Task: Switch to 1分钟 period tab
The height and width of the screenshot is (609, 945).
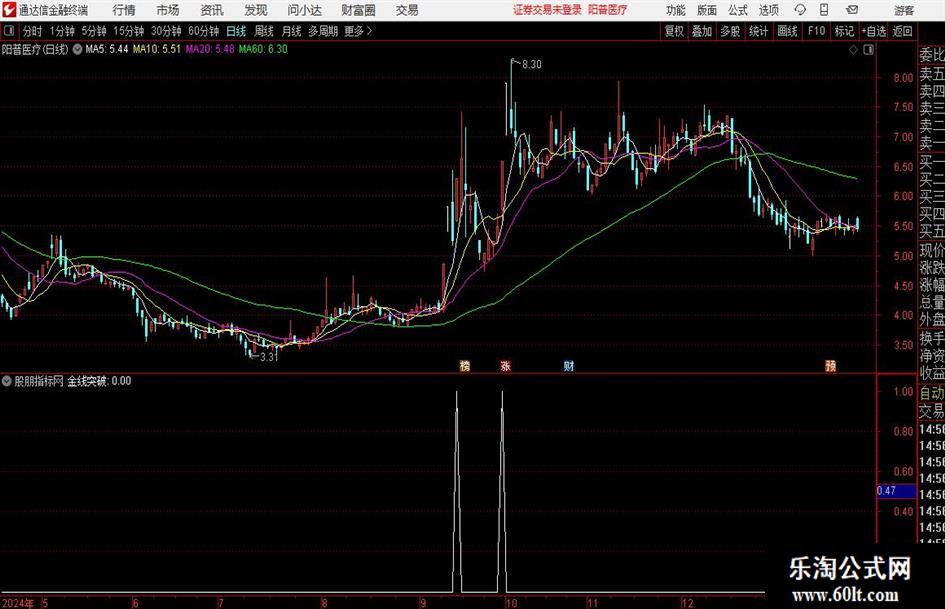Action: coord(61,31)
